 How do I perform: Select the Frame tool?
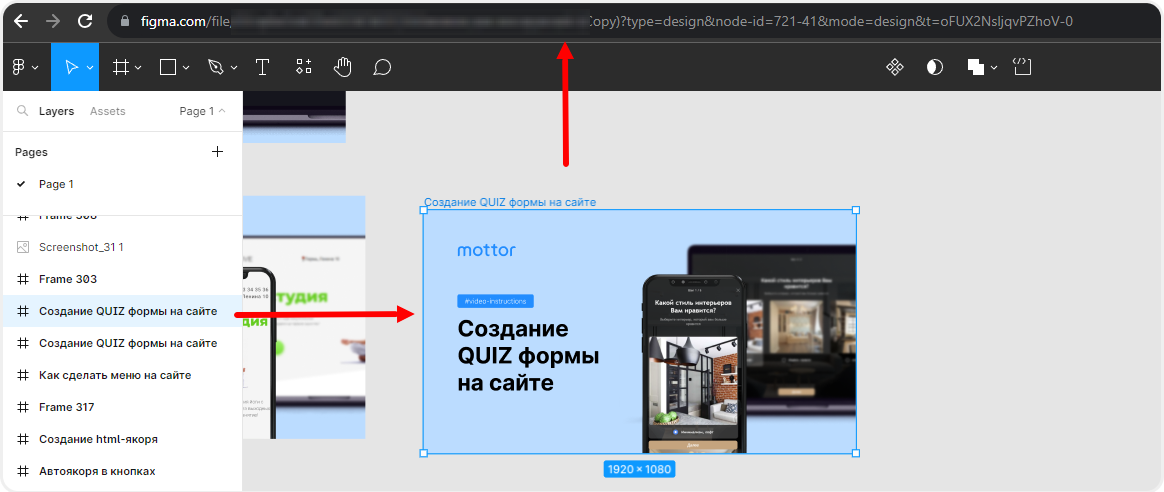[120, 67]
